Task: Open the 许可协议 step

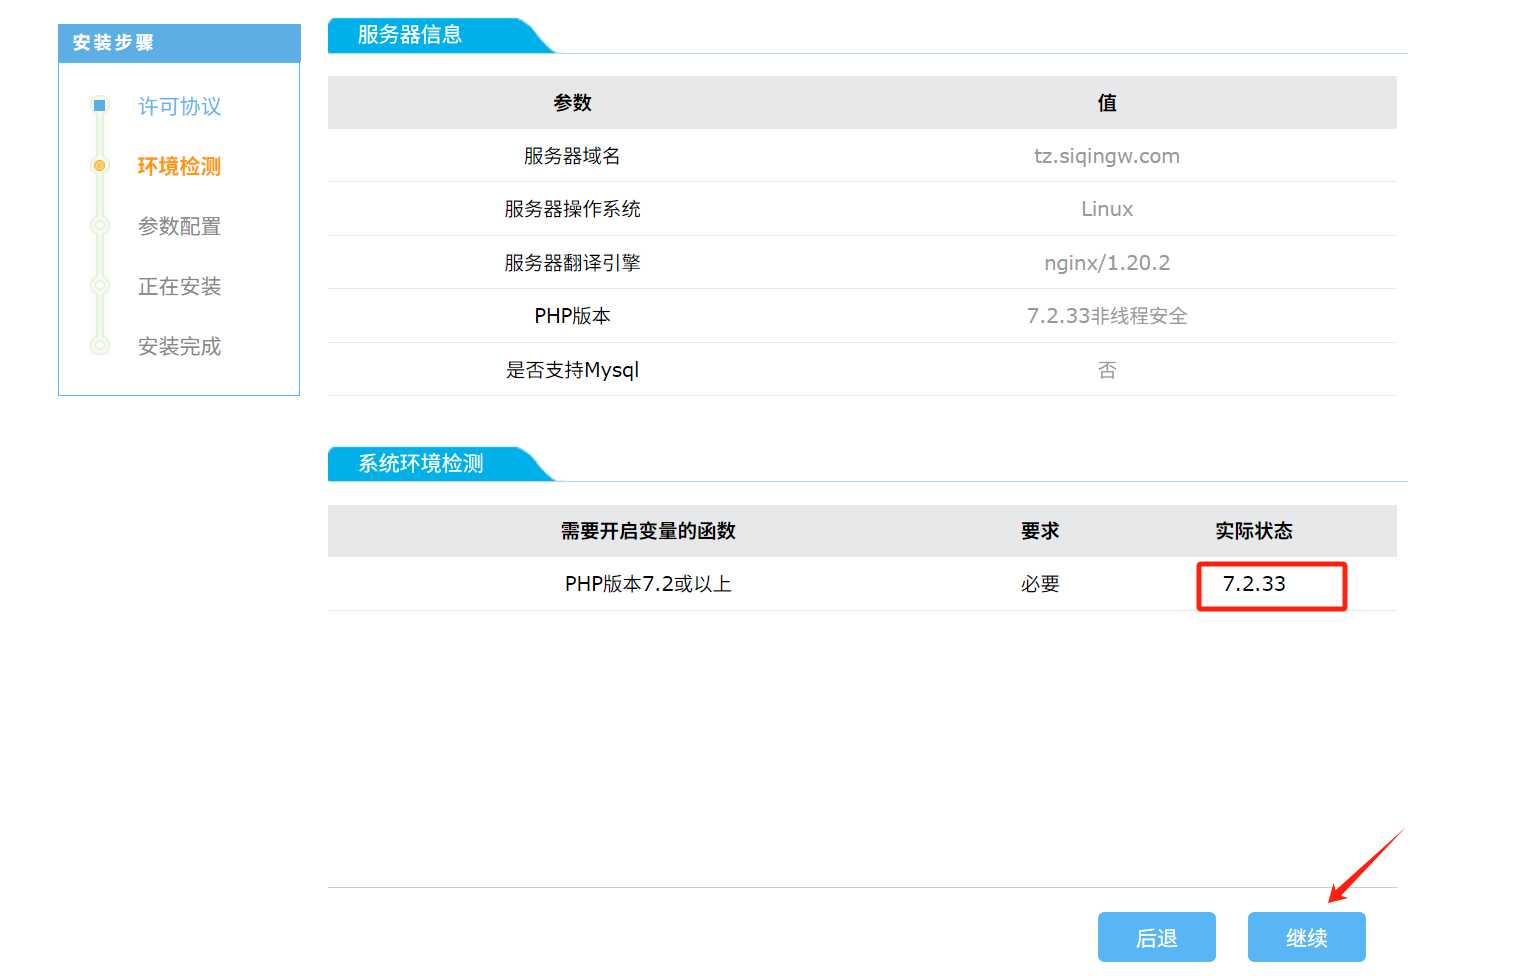Action: pyautogui.click(x=179, y=106)
